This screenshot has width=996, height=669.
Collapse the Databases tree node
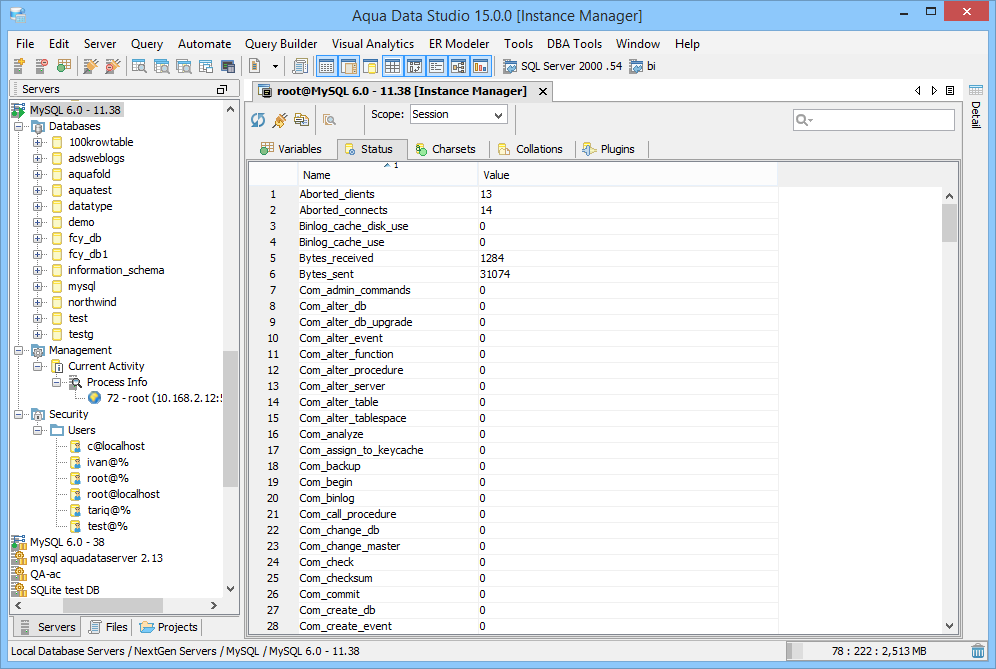[19, 126]
